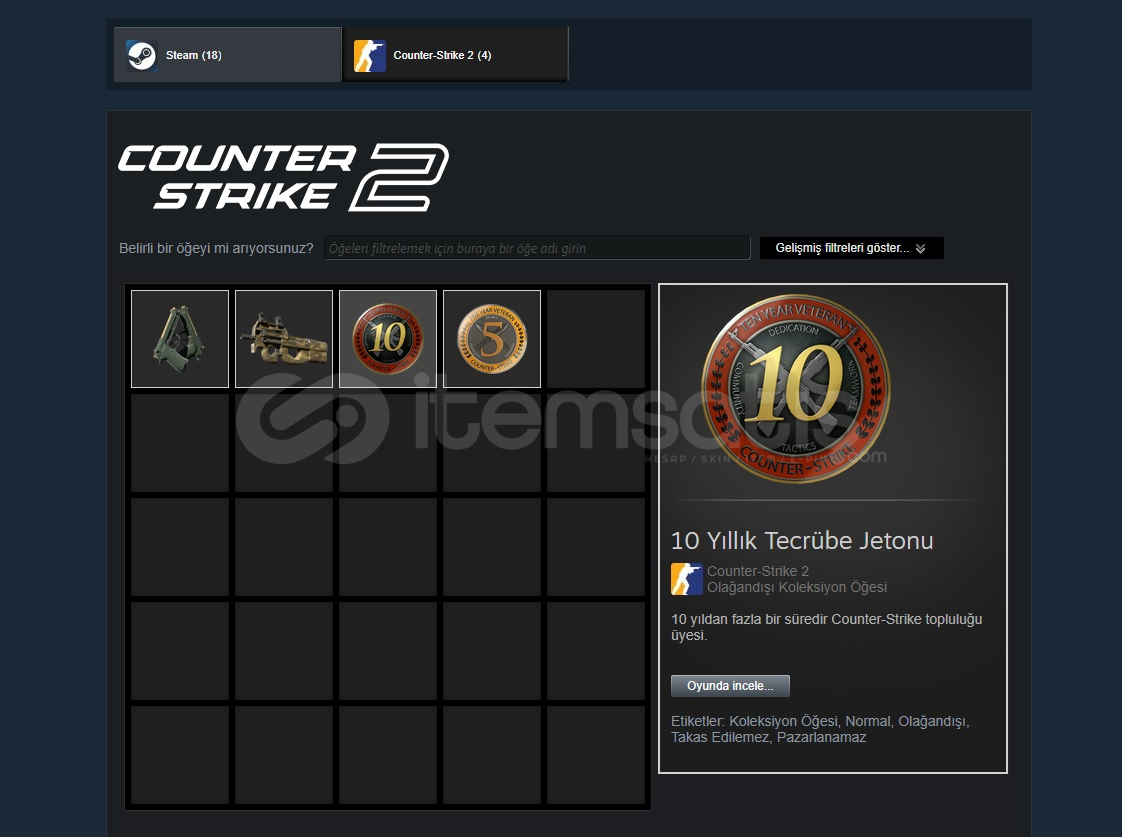This screenshot has height=837, width=1122.
Task: Click the empty slot below the pistol item
Action: [180, 443]
